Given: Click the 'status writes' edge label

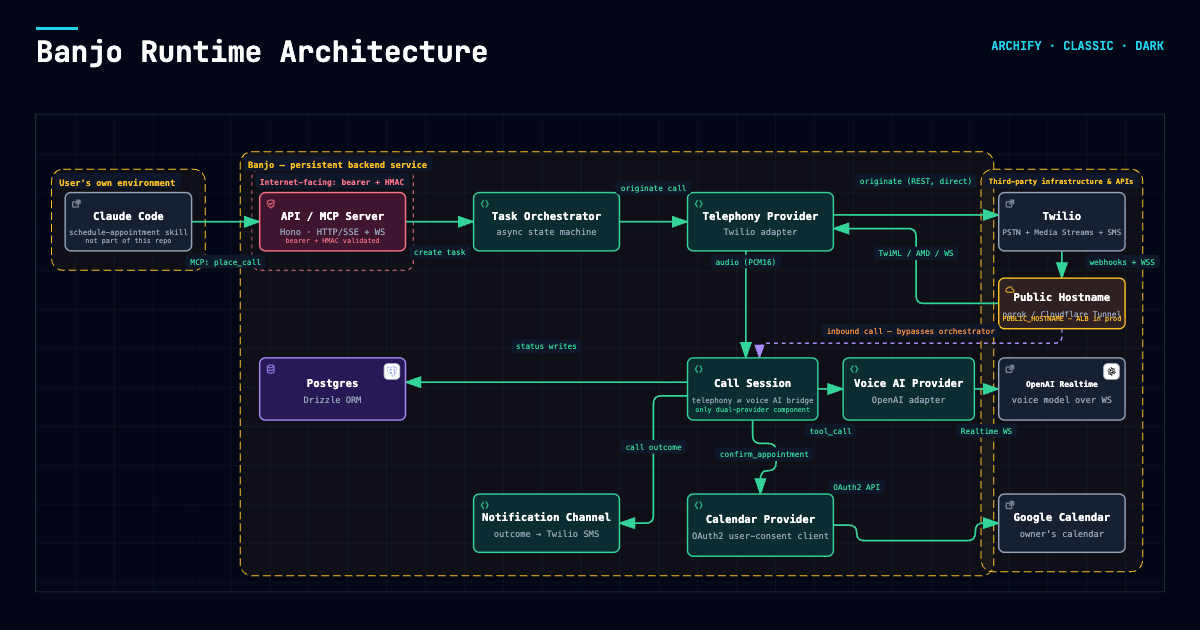Looking at the screenshot, I should click(x=546, y=346).
